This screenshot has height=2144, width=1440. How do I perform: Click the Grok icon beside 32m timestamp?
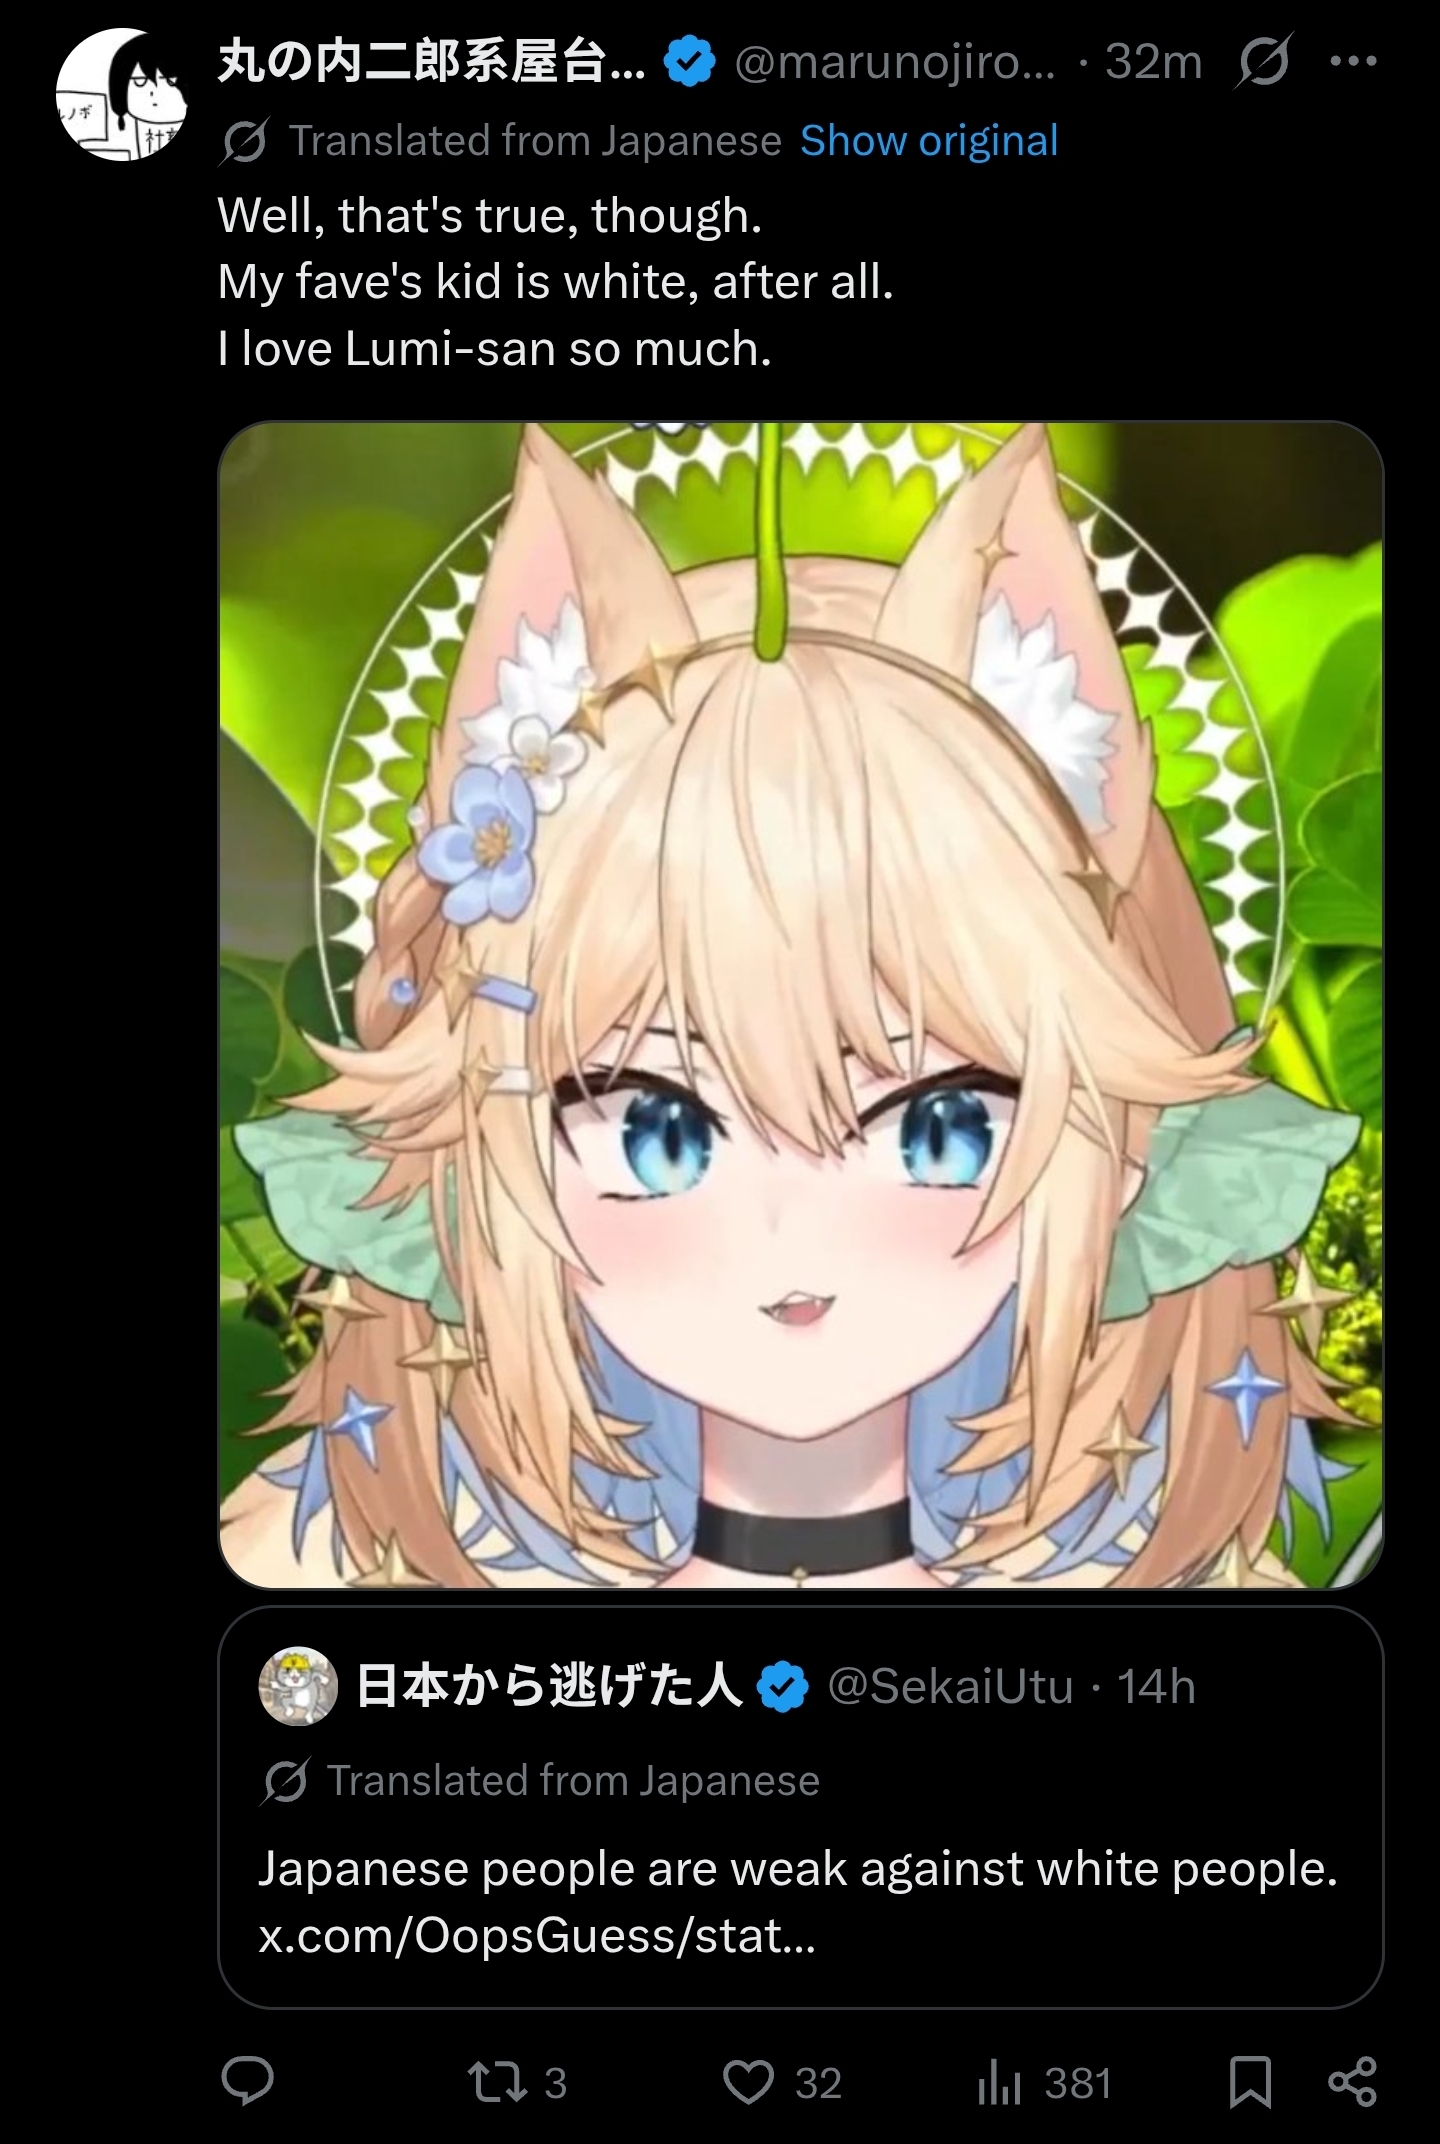coord(1263,62)
